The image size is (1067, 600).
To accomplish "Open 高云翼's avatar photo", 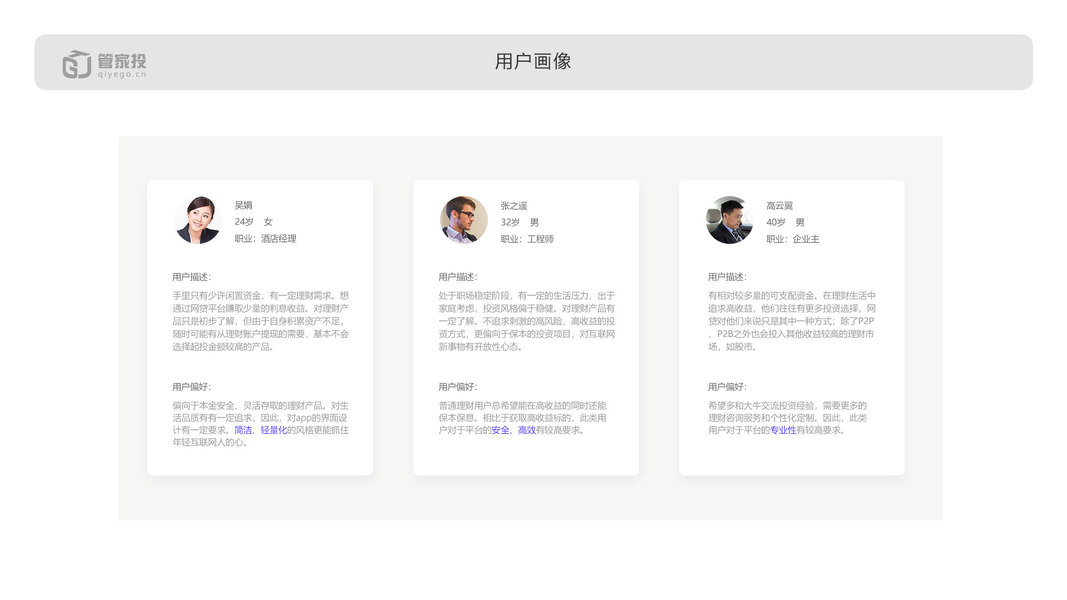I will click(x=729, y=220).
